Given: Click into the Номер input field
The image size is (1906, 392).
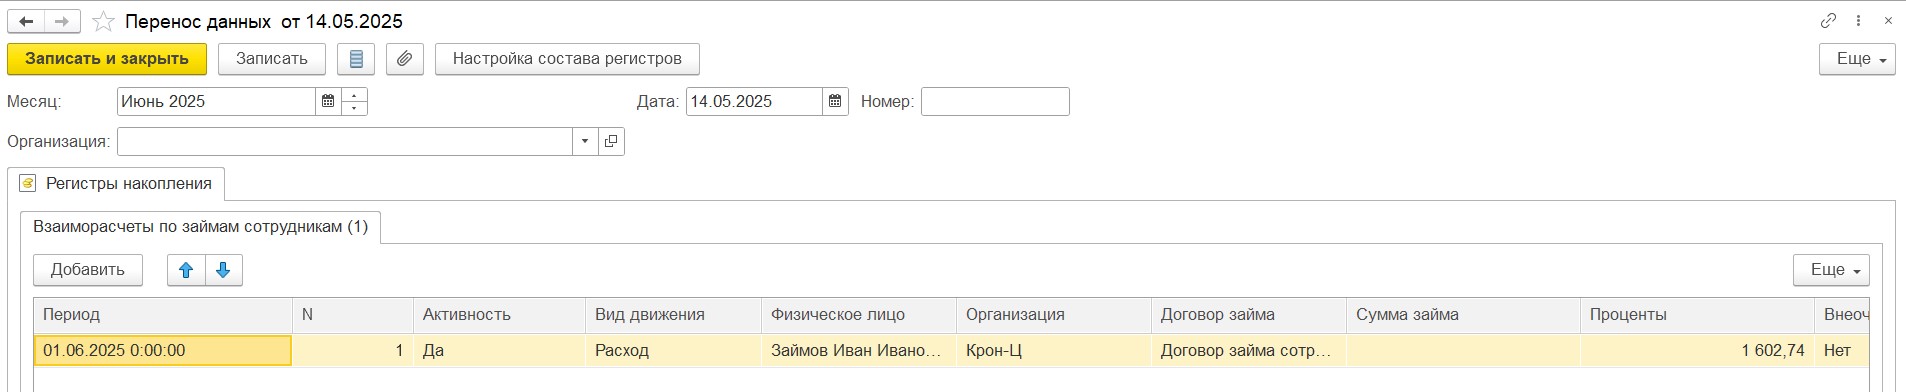Looking at the screenshot, I should [995, 101].
